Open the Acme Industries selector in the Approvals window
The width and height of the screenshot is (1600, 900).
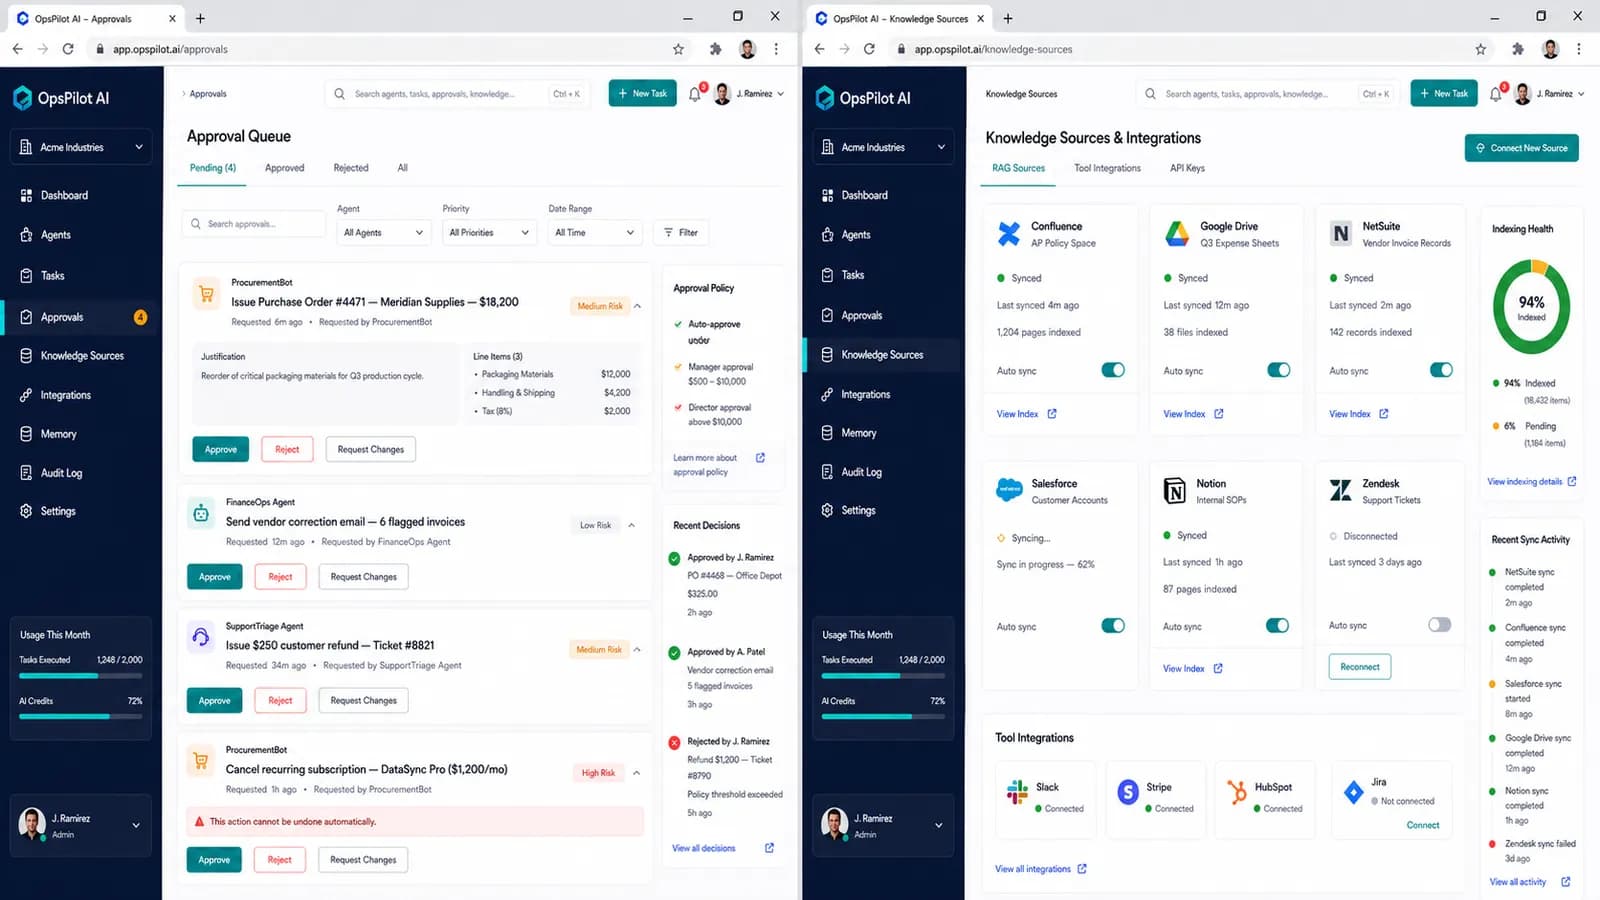click(x=81, y=147)
